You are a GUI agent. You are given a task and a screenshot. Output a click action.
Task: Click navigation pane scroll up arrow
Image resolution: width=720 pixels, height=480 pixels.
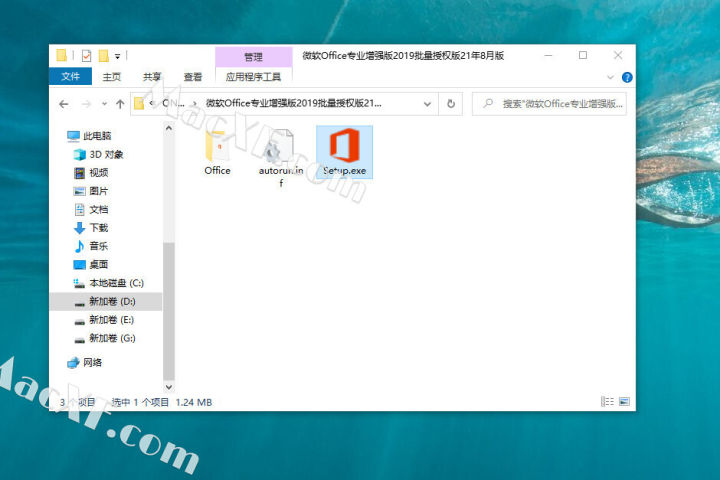click(x=169, y=128)
